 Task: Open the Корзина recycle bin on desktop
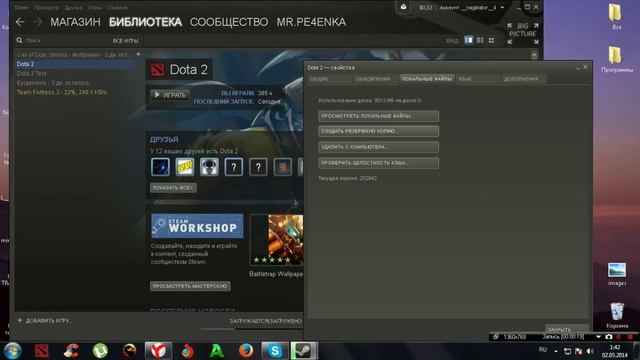[x=617, y=315]
